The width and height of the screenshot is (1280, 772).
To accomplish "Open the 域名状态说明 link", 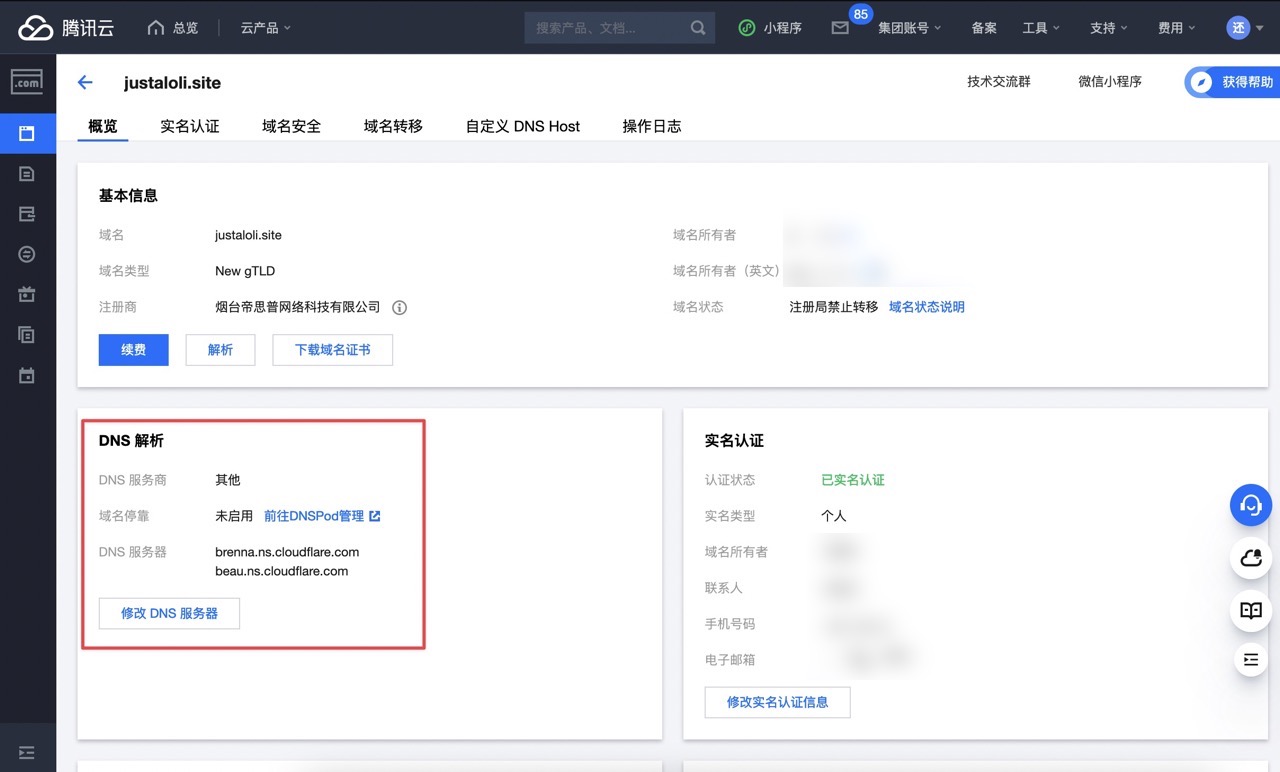I will click(x=927, y=307).
